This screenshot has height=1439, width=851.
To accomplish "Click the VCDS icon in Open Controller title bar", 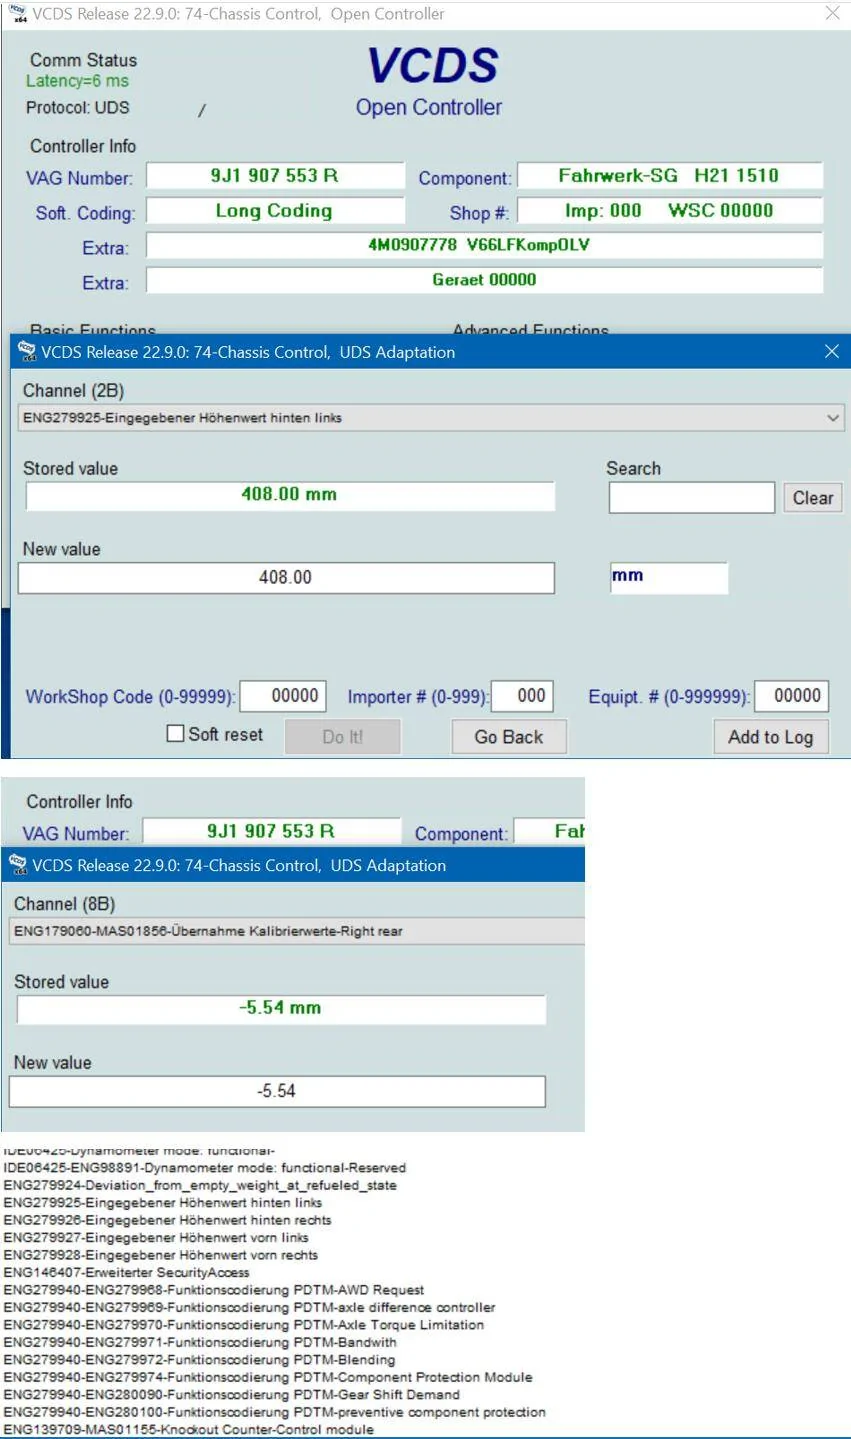I will coord(18,13).
